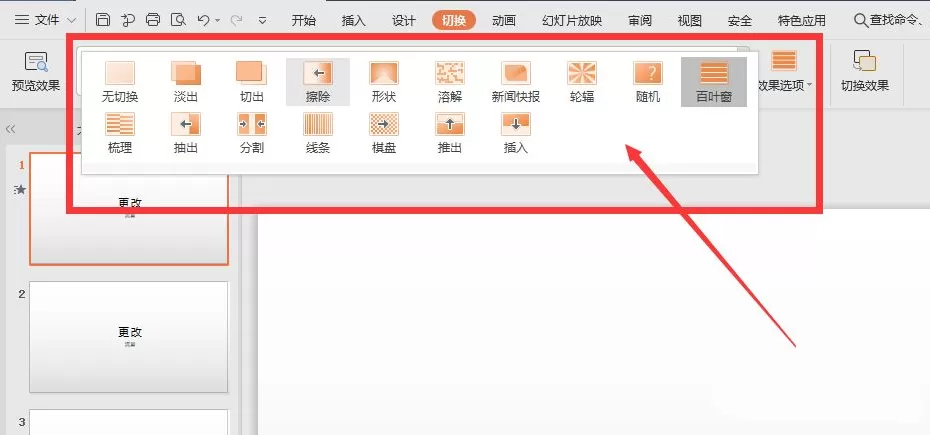
Task: Expand the undo history arrow
Action: (218, 21)
